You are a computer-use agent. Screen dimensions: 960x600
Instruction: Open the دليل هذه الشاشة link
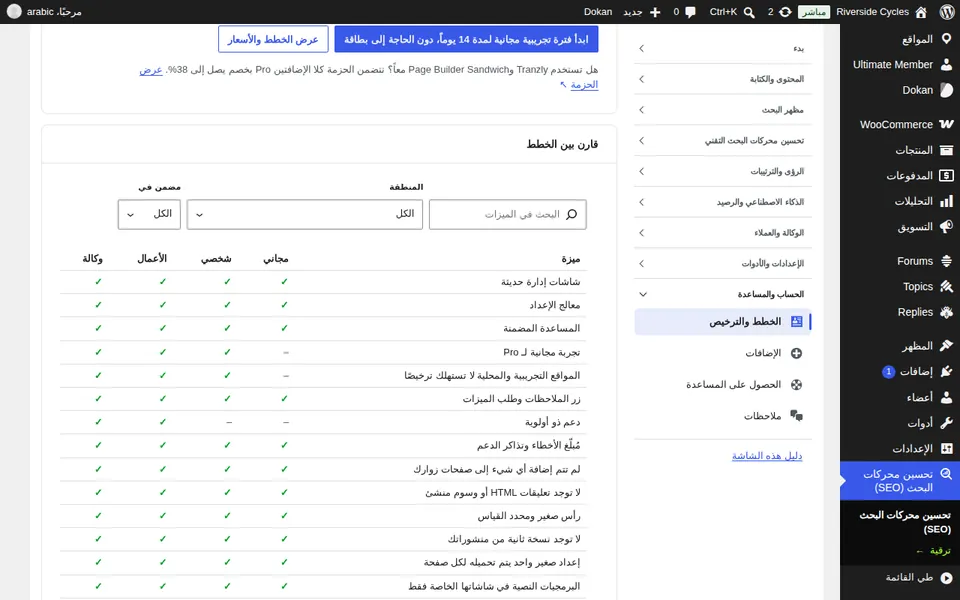[767, 456]
